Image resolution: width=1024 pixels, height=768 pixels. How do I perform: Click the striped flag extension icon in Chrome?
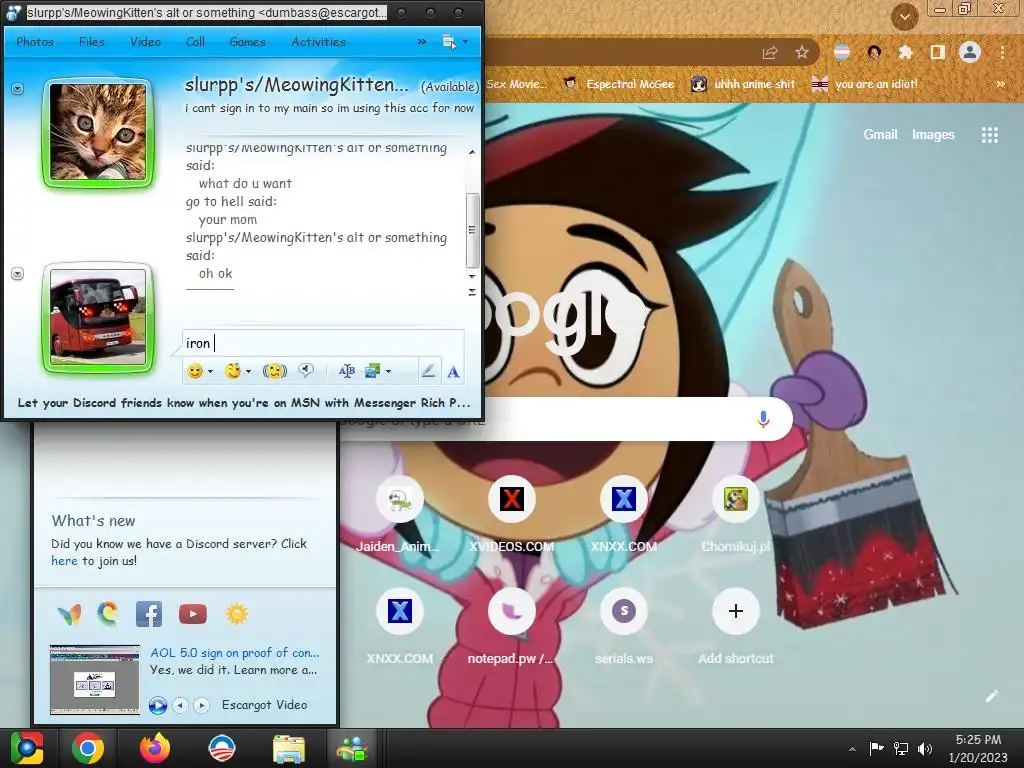pos(842,52)
